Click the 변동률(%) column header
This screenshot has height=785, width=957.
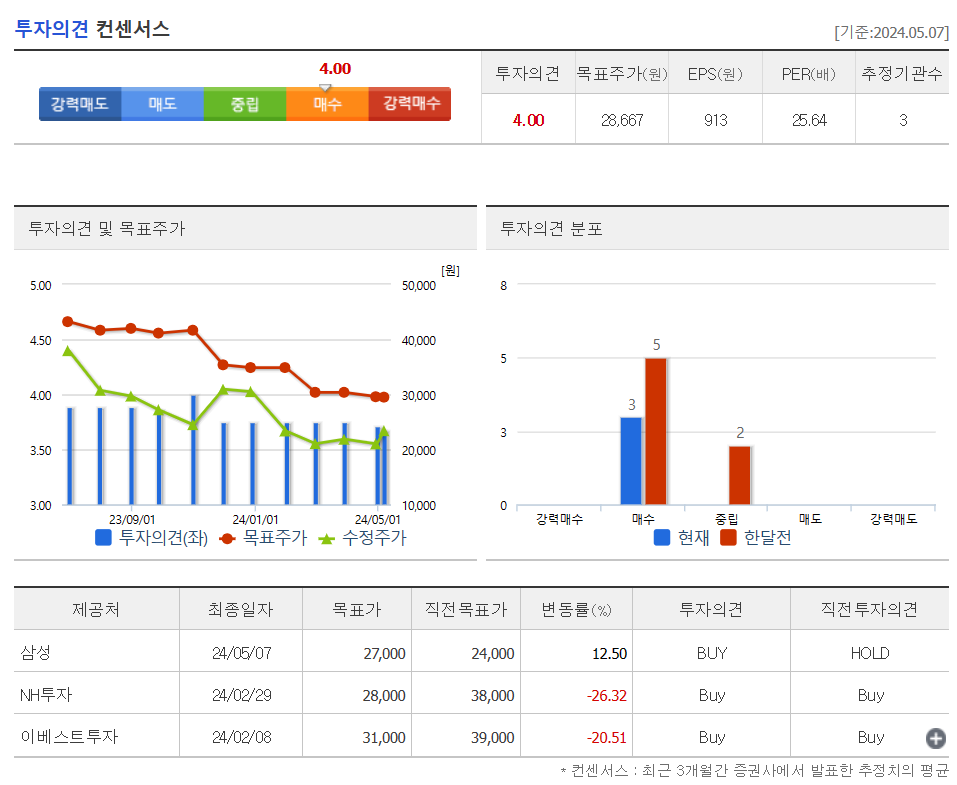point(577,609)
